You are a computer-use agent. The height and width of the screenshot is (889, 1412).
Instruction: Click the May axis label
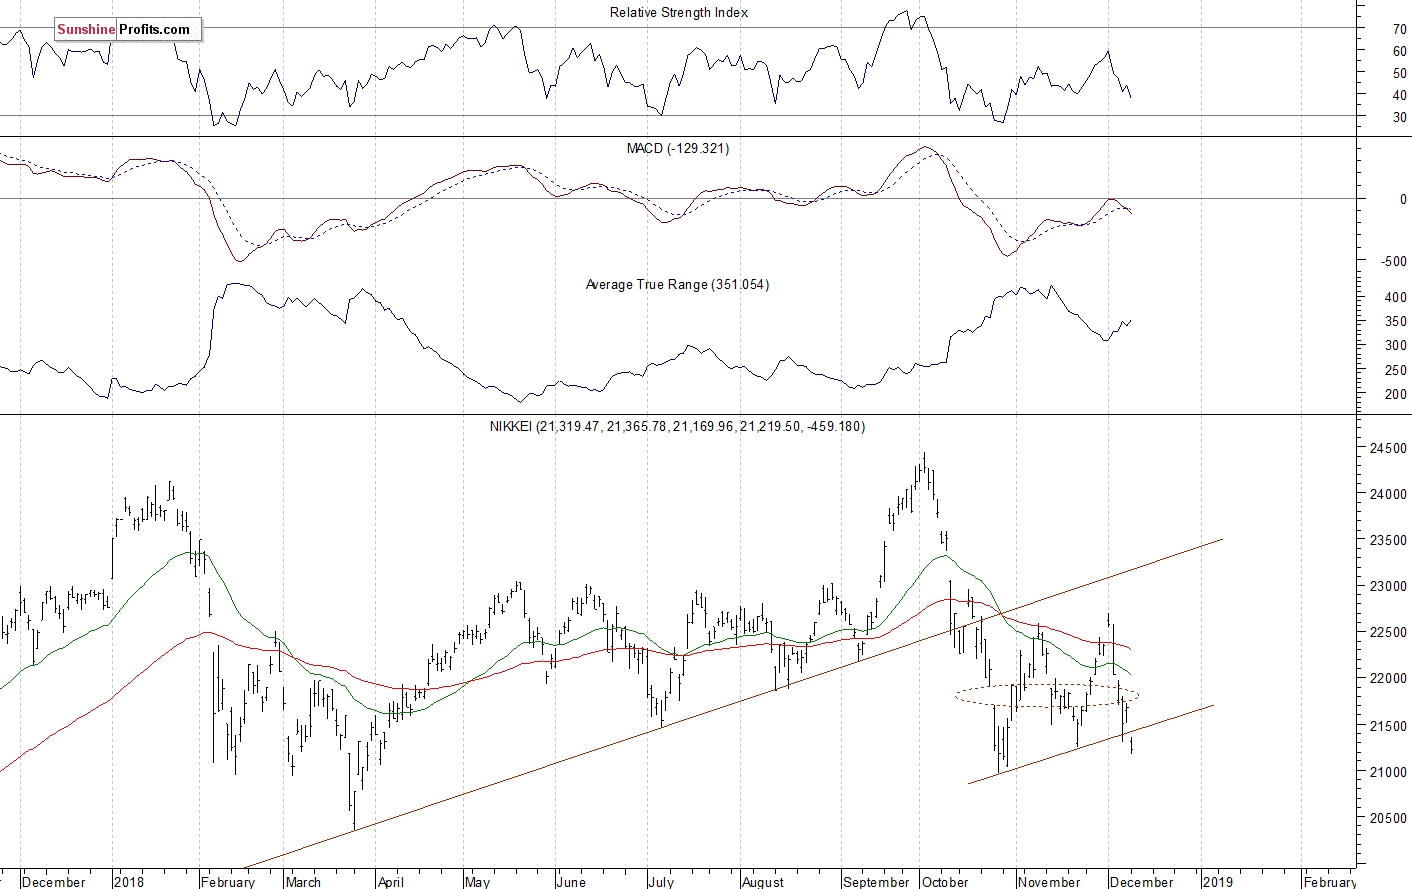(478, 882)
